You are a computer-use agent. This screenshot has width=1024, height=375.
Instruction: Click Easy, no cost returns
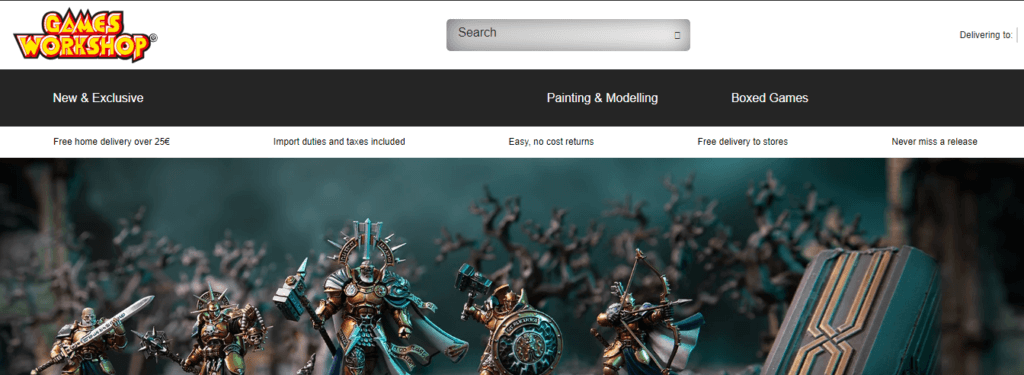[x=551, y=142]
